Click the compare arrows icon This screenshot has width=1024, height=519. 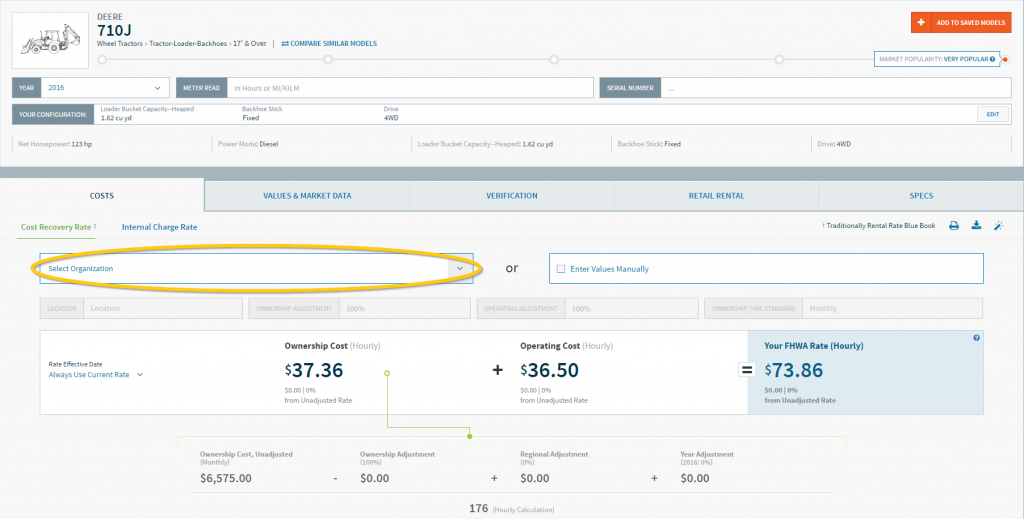click(x=285, y=44)
